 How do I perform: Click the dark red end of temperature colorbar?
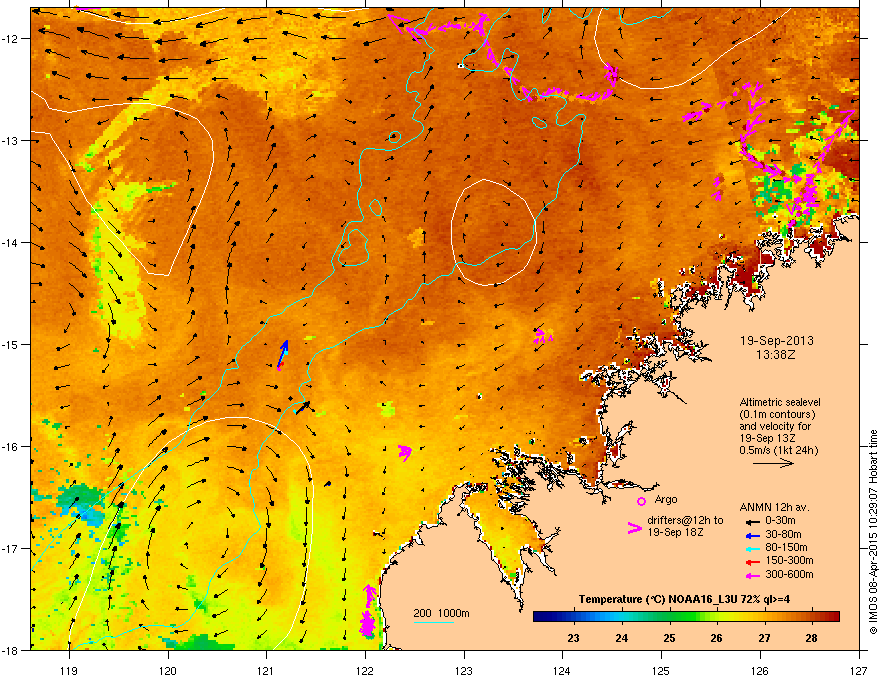(835, 616)
